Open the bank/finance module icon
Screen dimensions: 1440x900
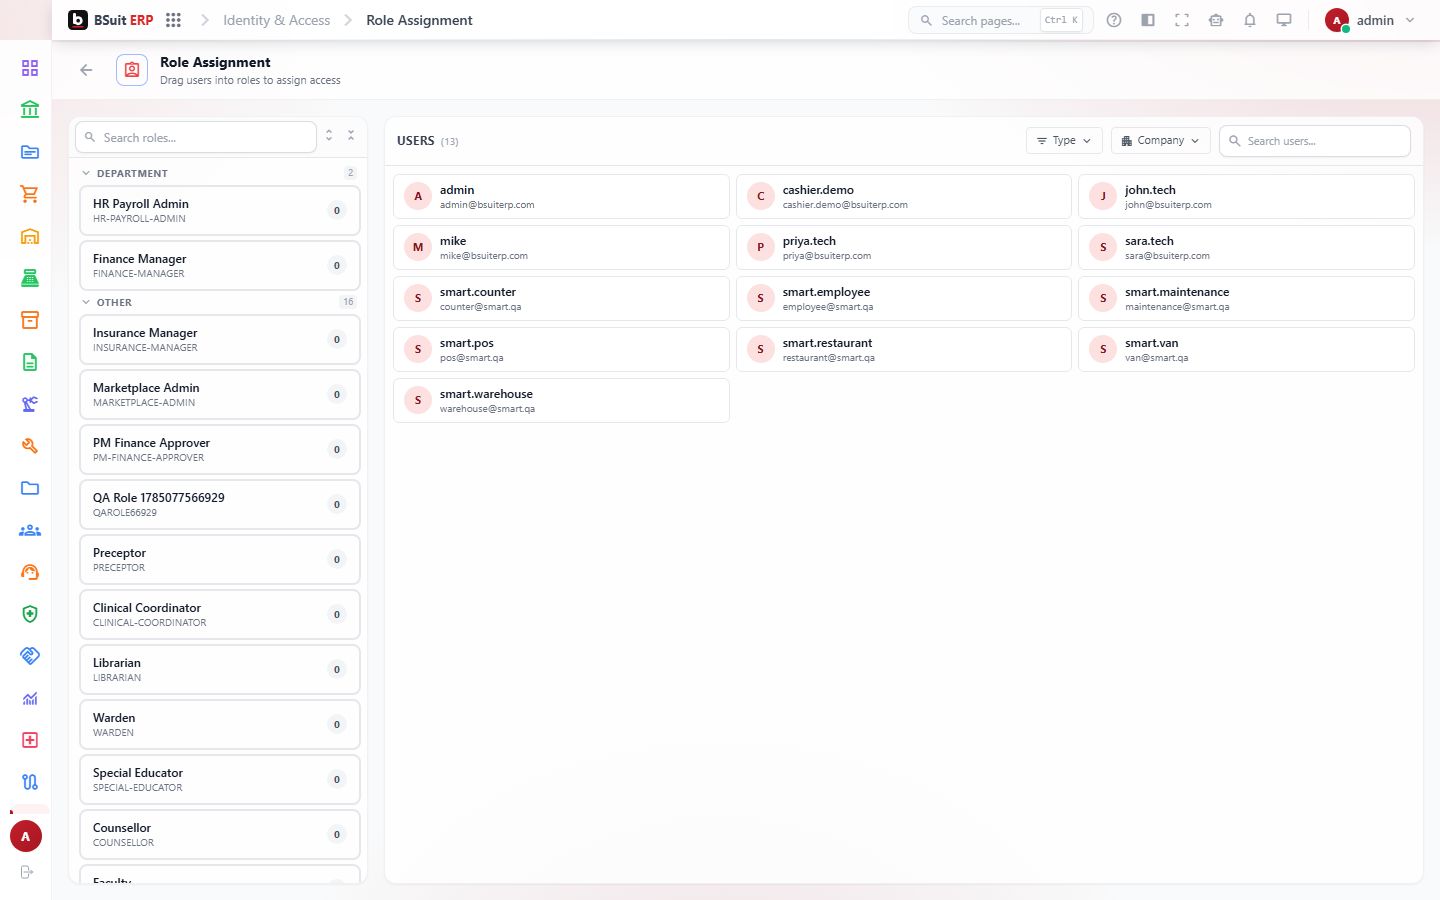point(30,110)
